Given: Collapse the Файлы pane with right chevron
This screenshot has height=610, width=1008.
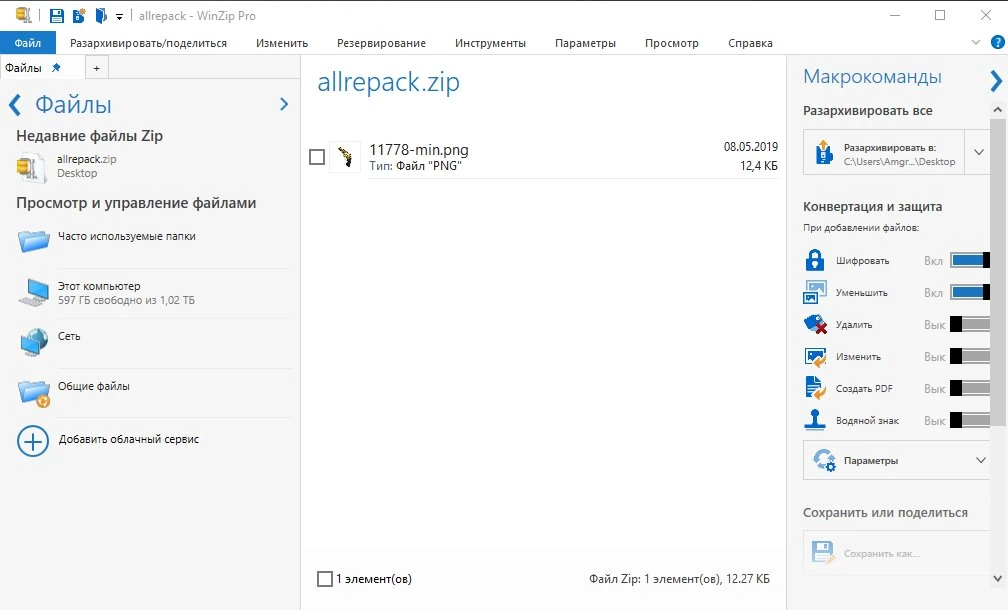Looking at the screenshot, I should click(284, 104).
